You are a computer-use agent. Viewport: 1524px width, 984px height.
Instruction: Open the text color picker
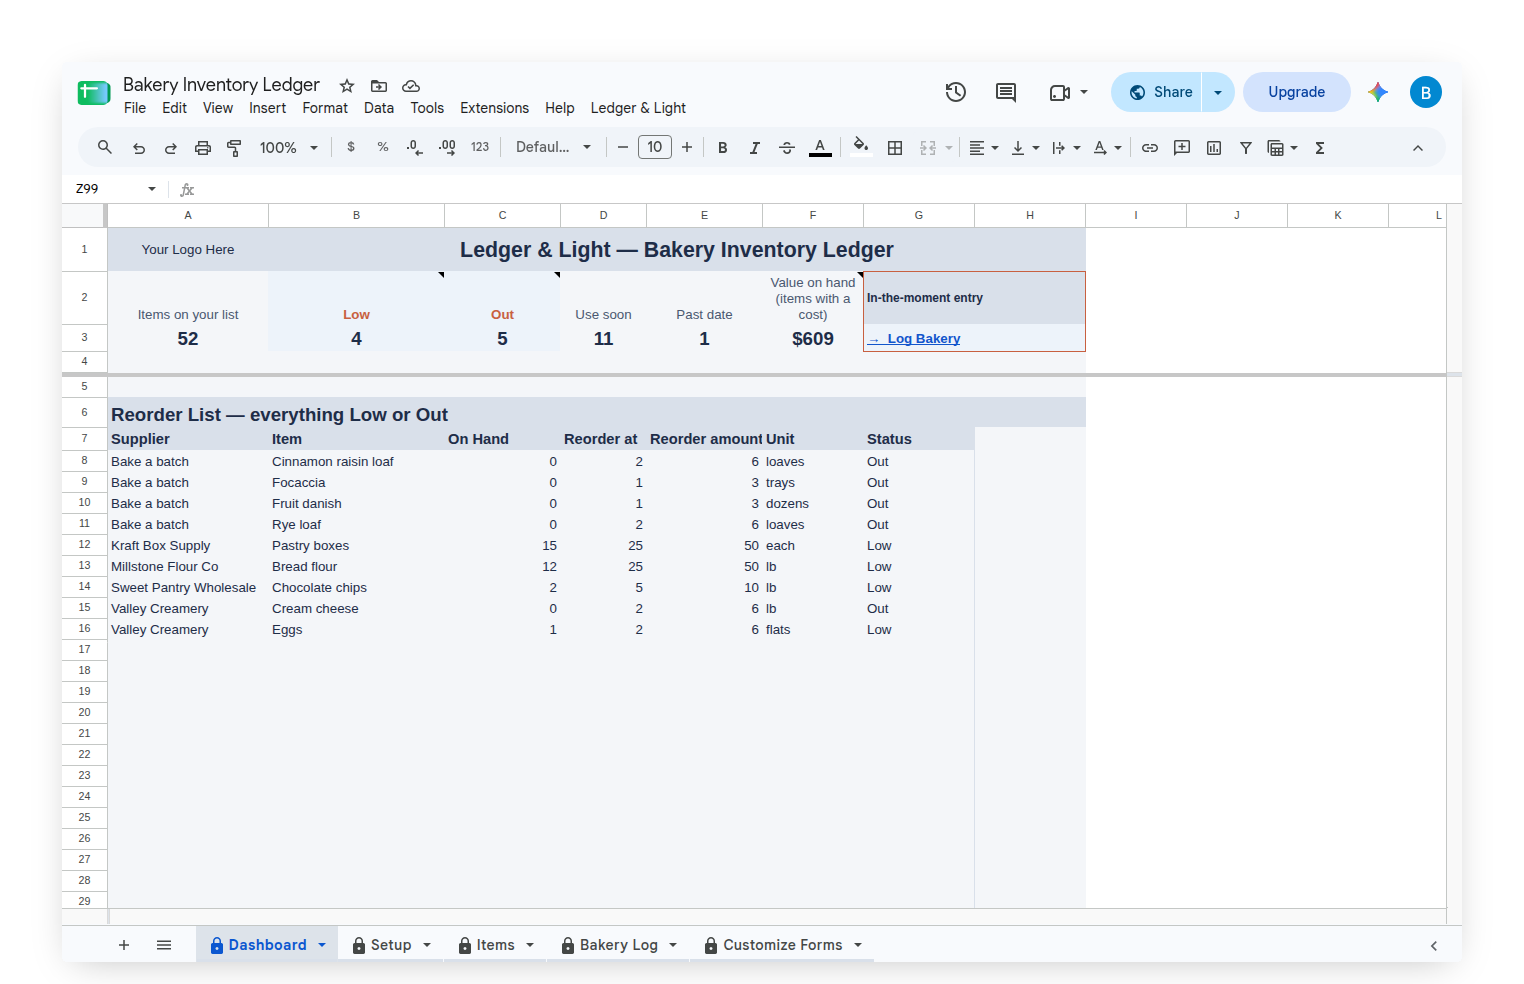[x=820, y=148]
